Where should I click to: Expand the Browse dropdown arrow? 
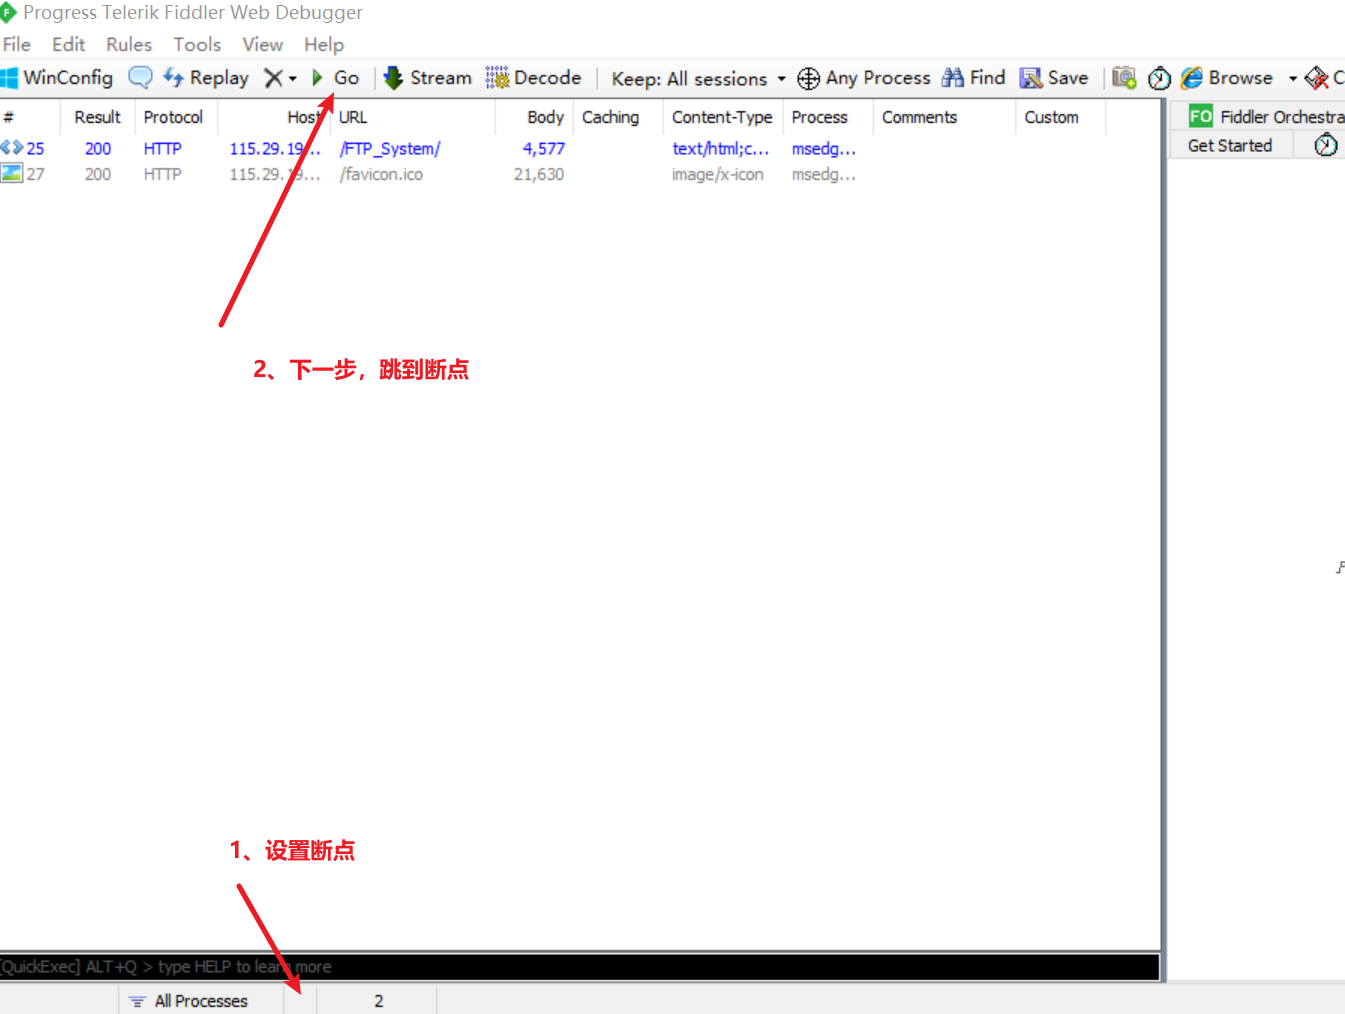click(1292, 78)
